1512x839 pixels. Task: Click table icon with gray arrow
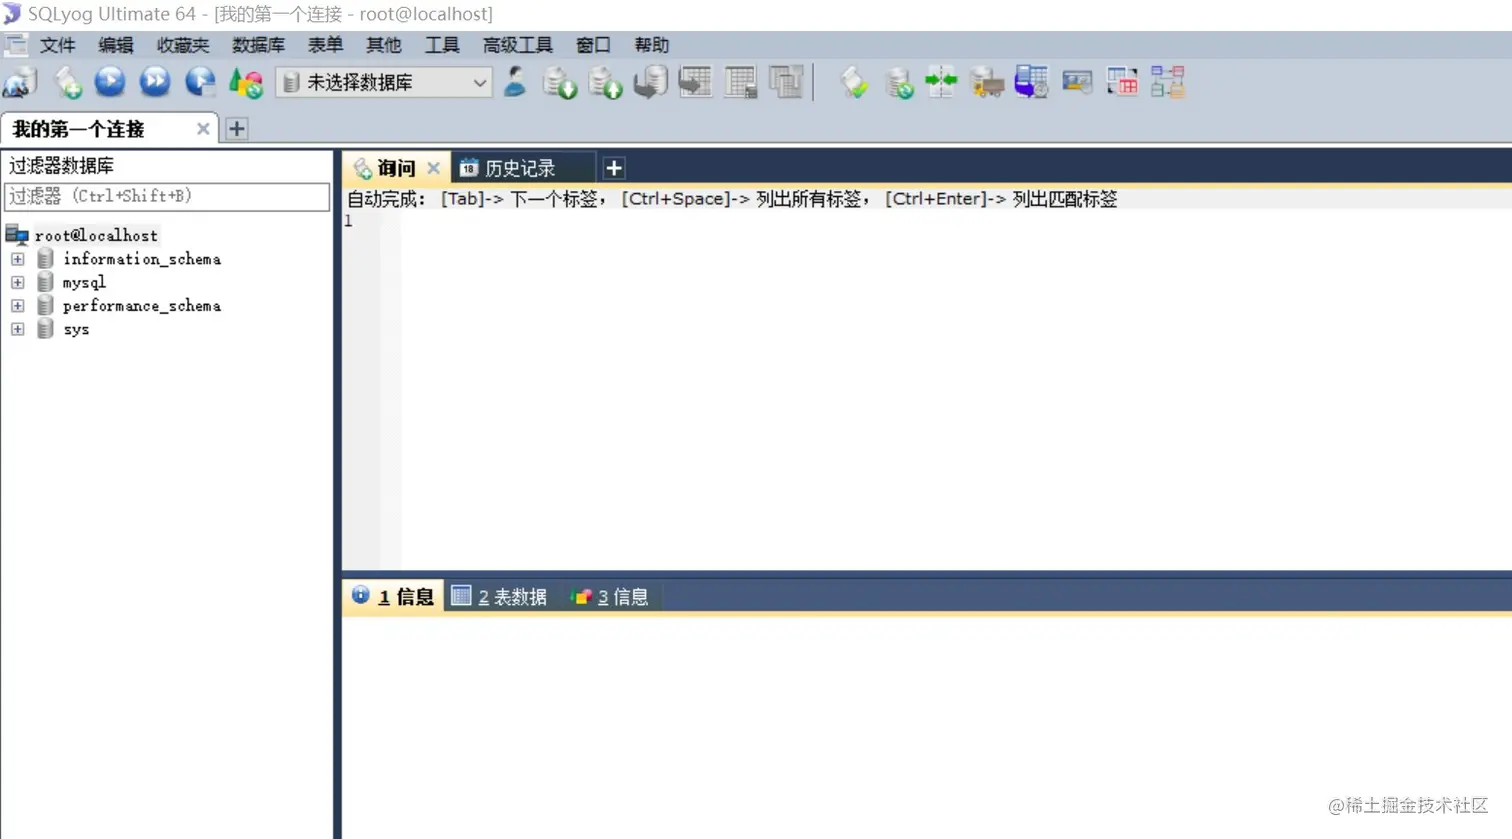tap(695, 82)
